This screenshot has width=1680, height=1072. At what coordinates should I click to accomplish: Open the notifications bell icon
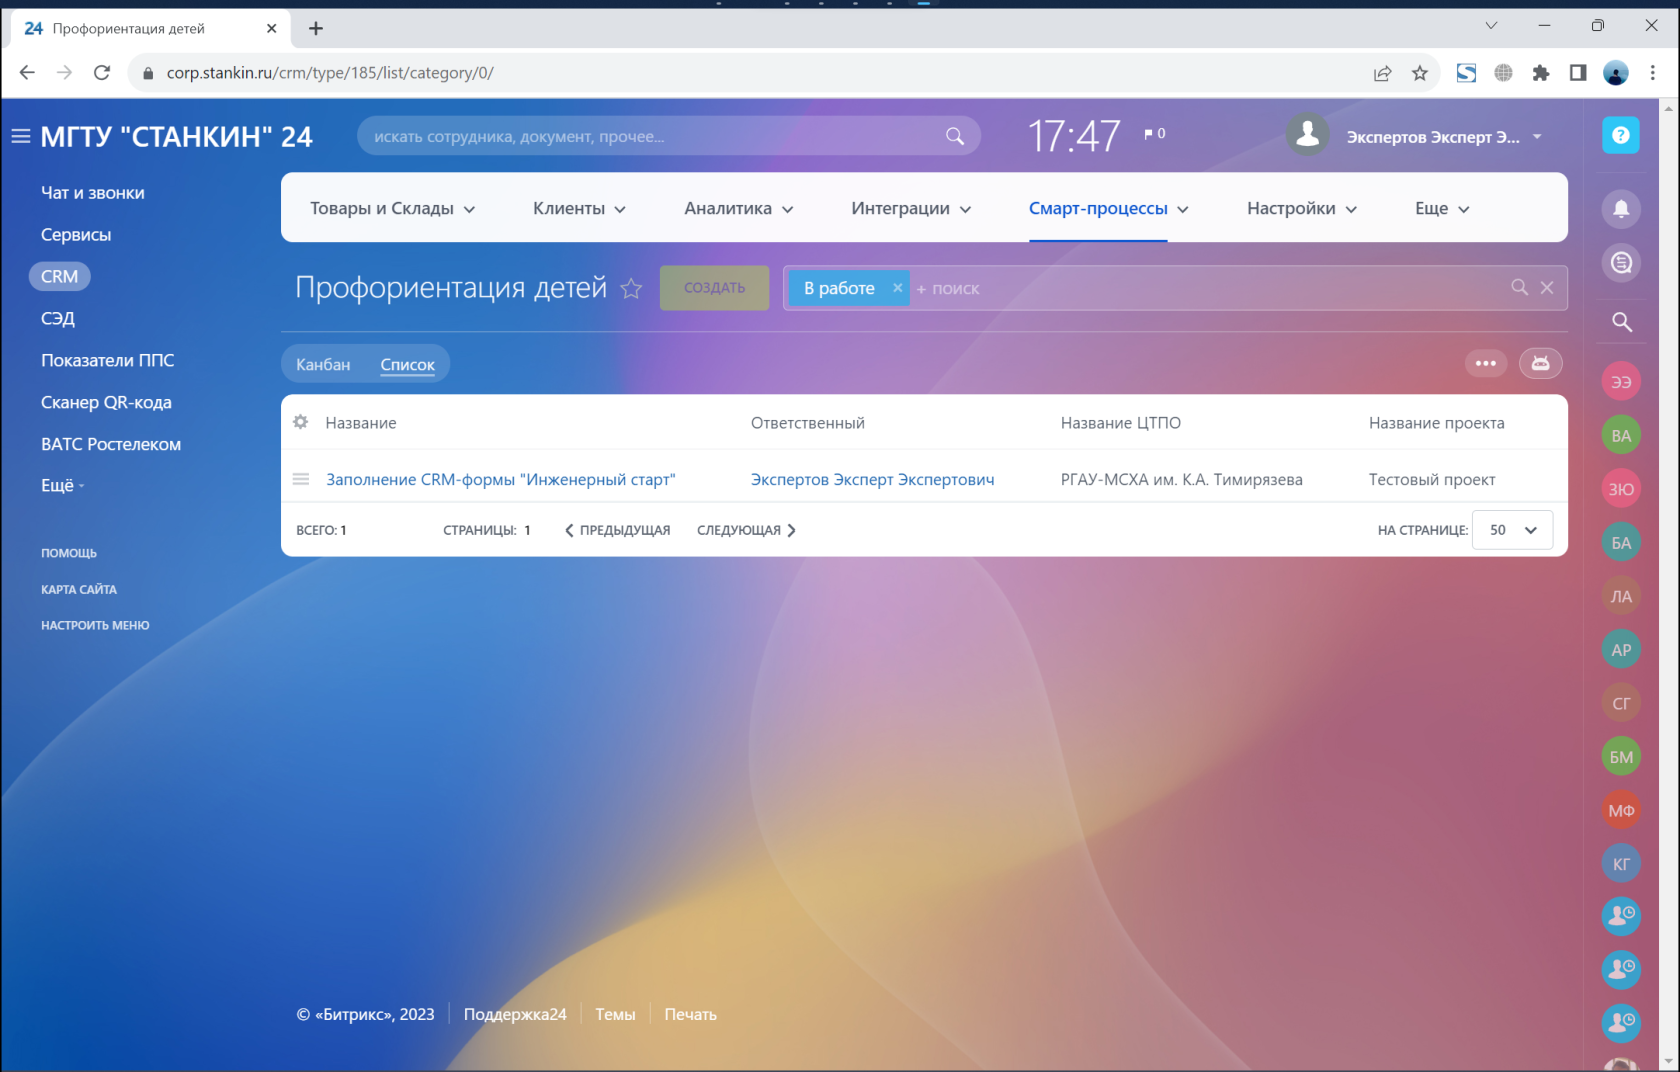(x=1621, y=209)
